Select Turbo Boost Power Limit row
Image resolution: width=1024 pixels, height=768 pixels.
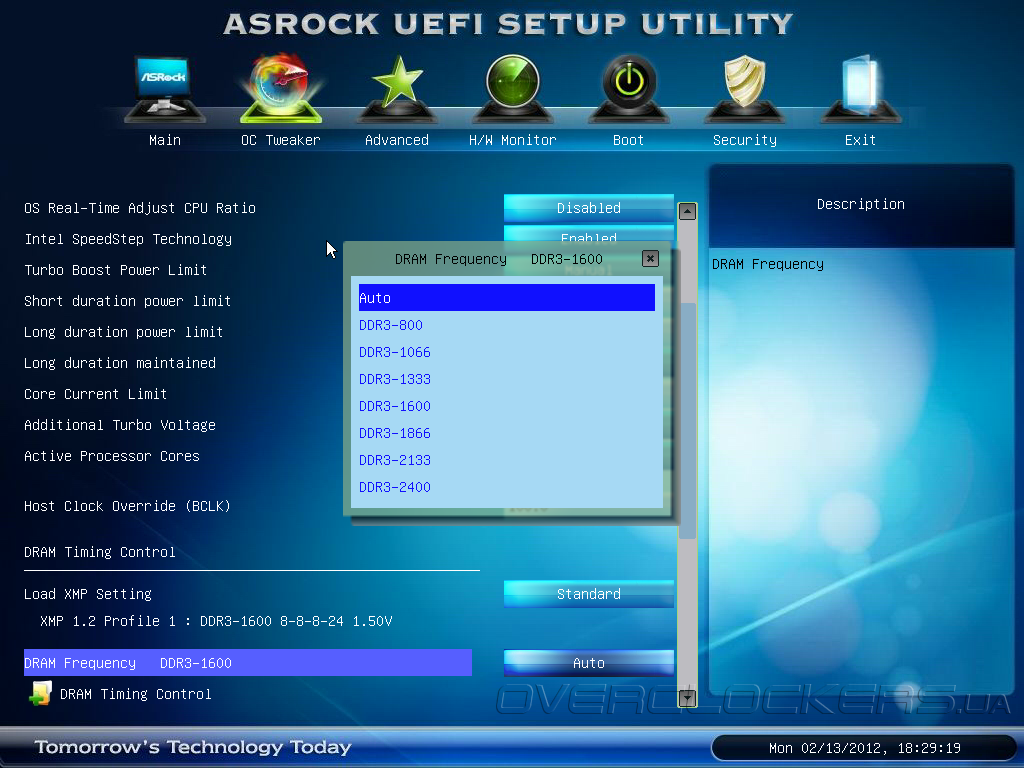tap(116, 270)
